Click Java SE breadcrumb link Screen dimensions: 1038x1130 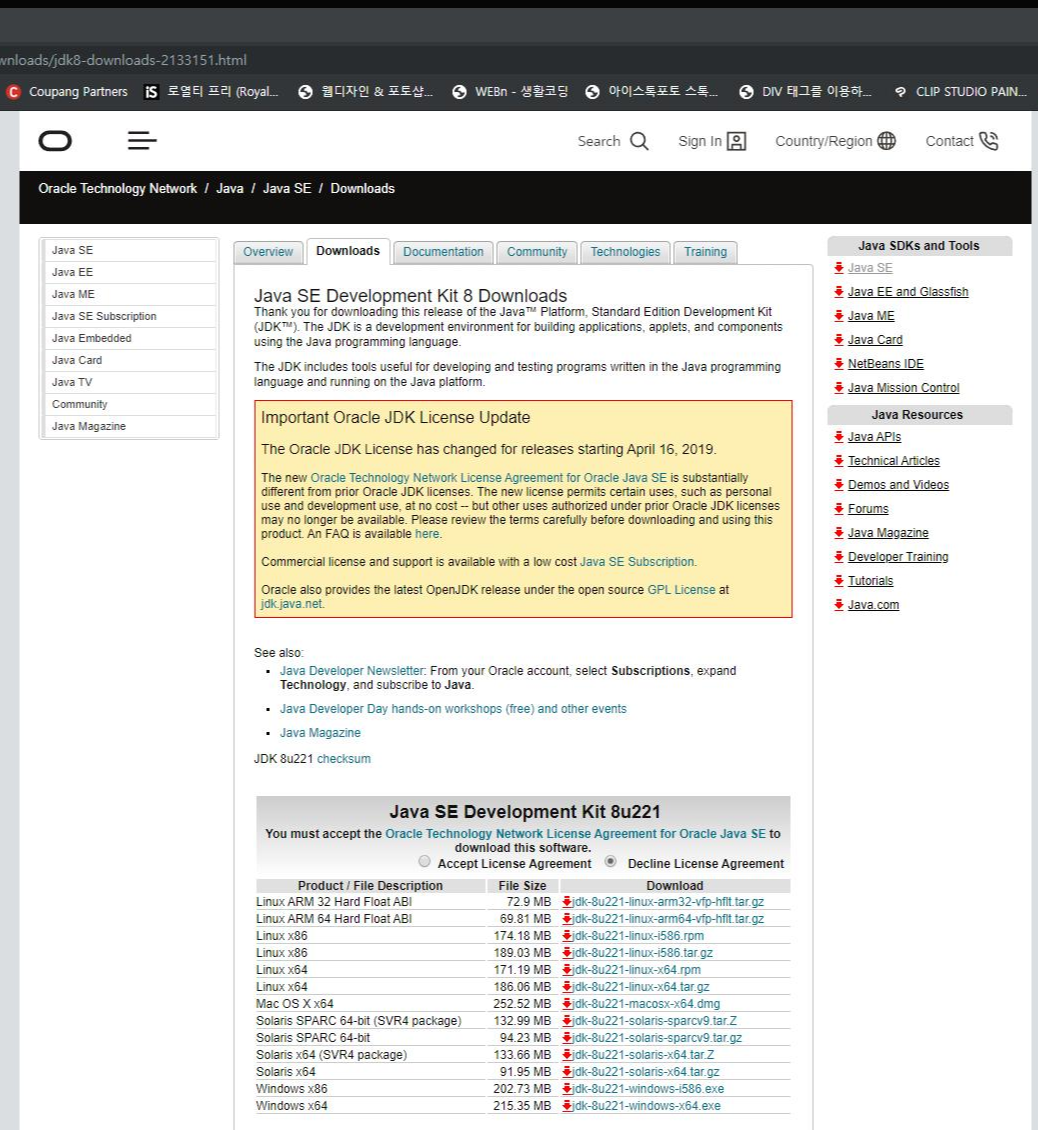click(x=287, y=189)
